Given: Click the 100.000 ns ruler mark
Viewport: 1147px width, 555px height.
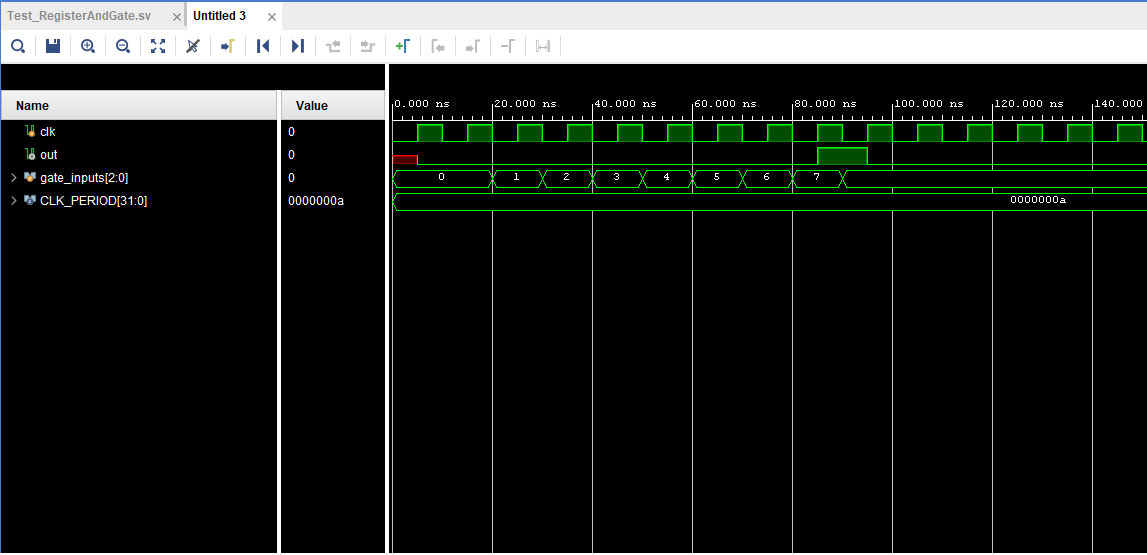Looking at the screenshot, I should click(928, 104).
